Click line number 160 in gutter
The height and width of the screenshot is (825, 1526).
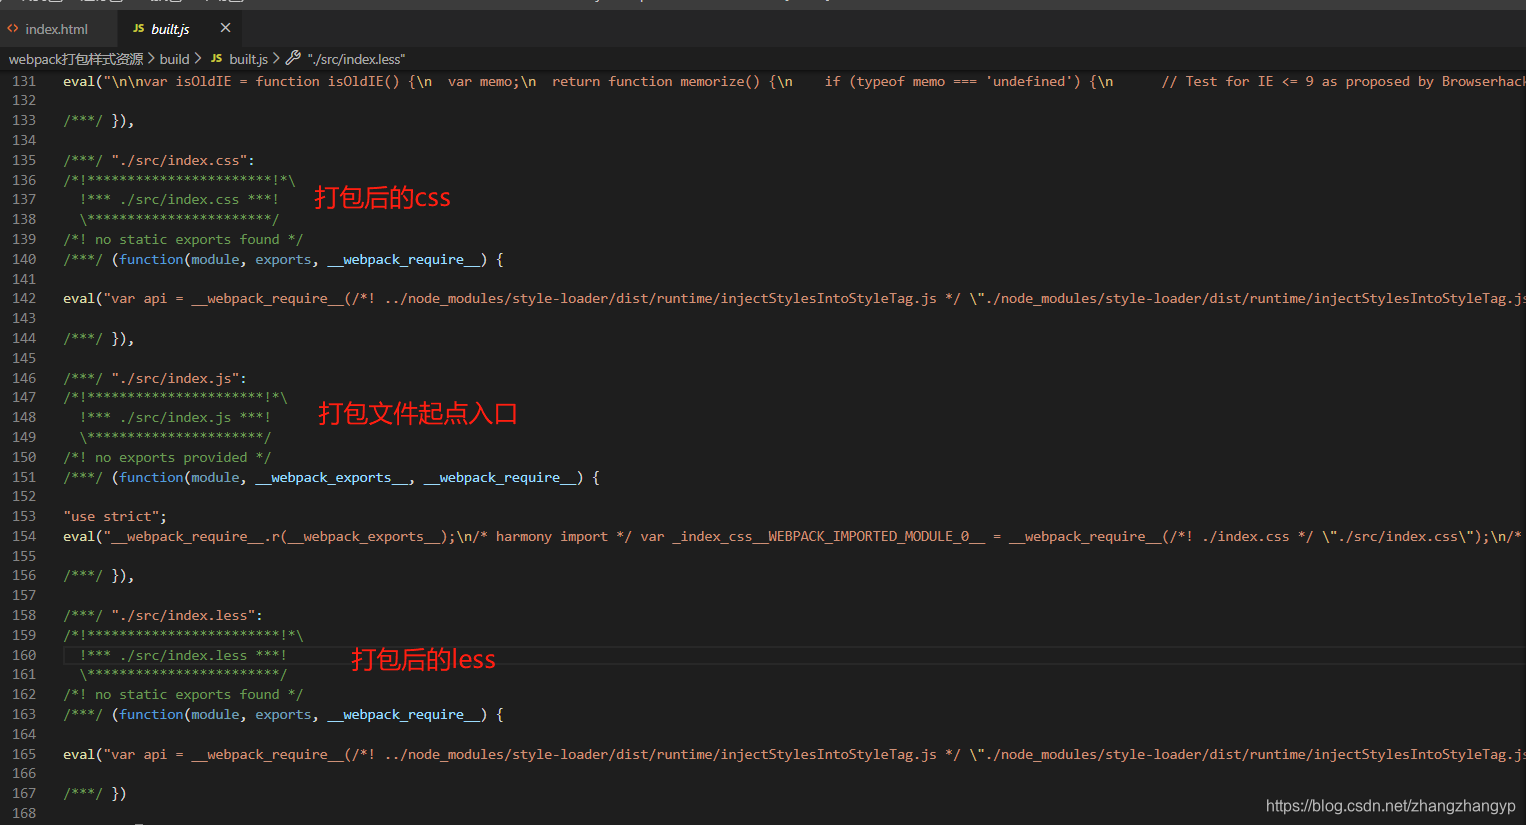[x=24, y=655]
